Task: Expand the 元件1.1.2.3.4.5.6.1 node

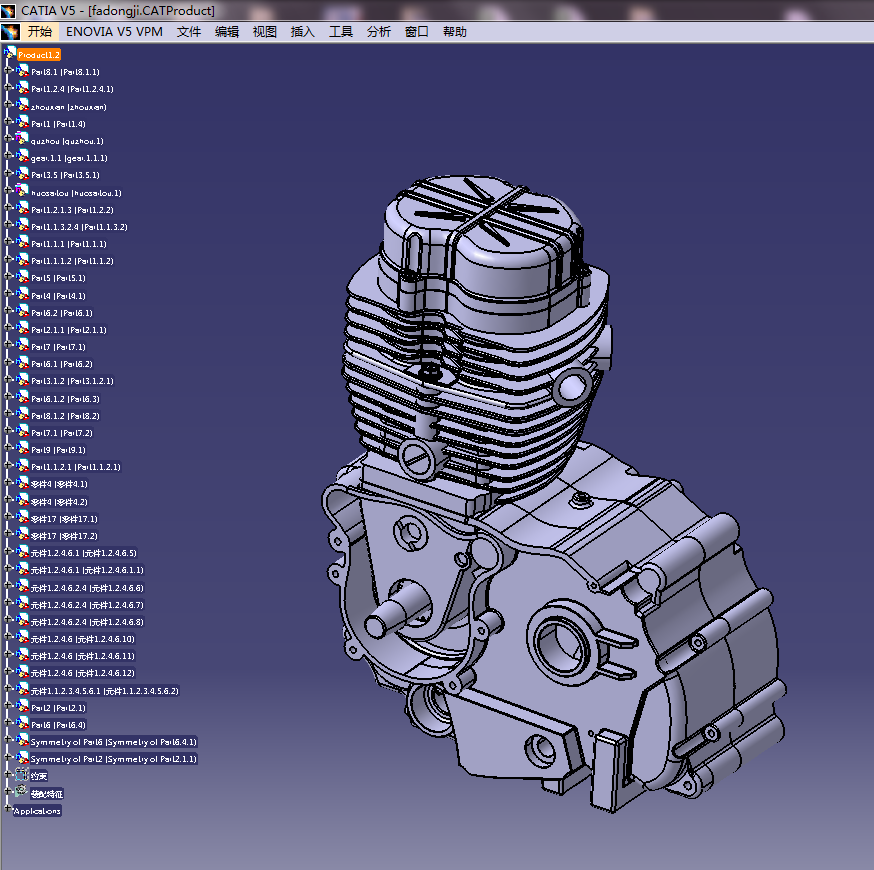Action: (x=8, y=688)
